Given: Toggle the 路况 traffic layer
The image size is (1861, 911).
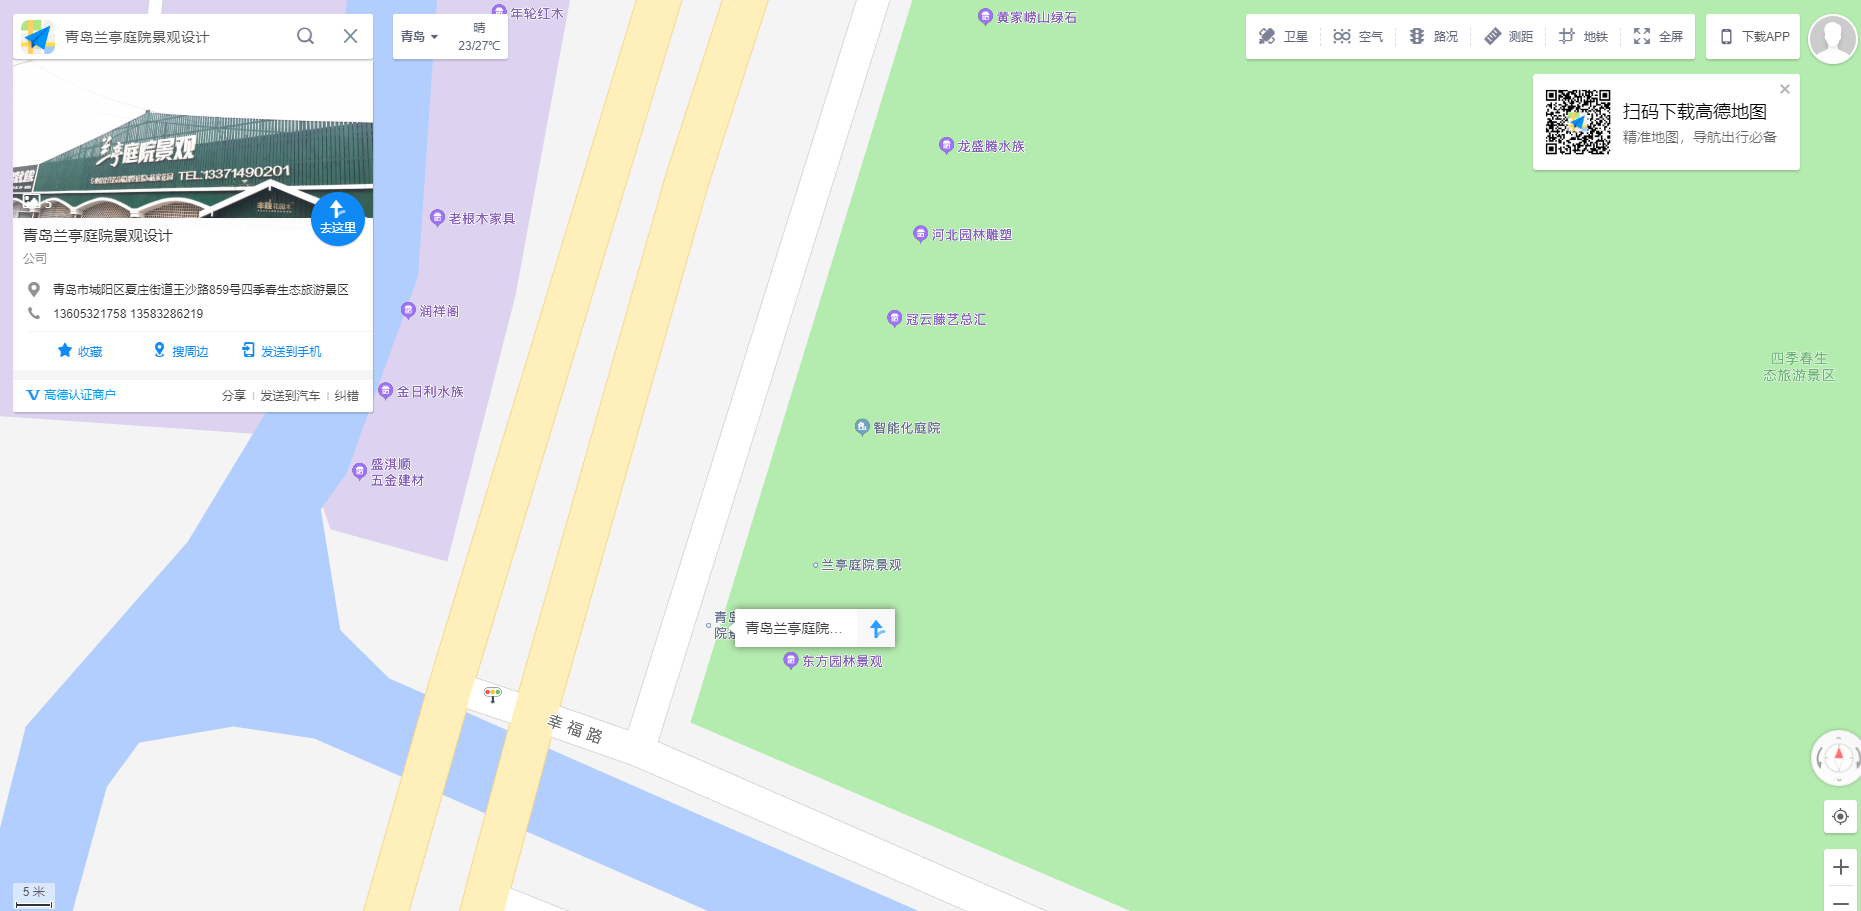Looking at the screenshot, I should [1433, 36].
